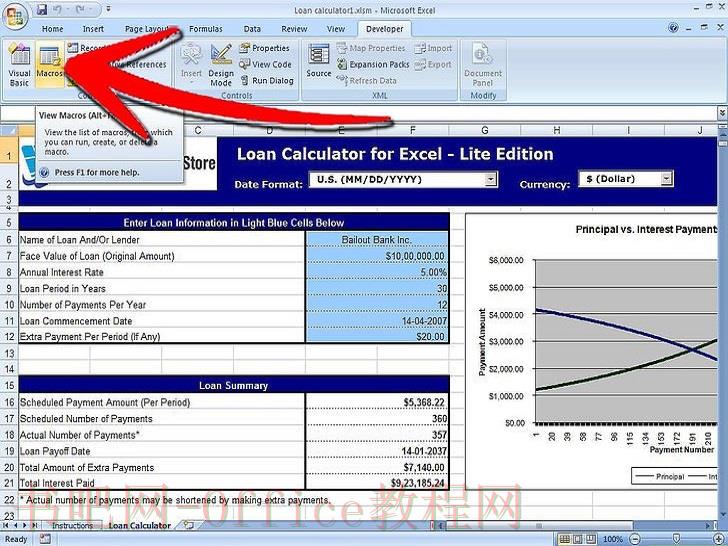Select the $5,368.22 scheduled payment cell
Screen dimensions: 728x546
click(377, 402)
